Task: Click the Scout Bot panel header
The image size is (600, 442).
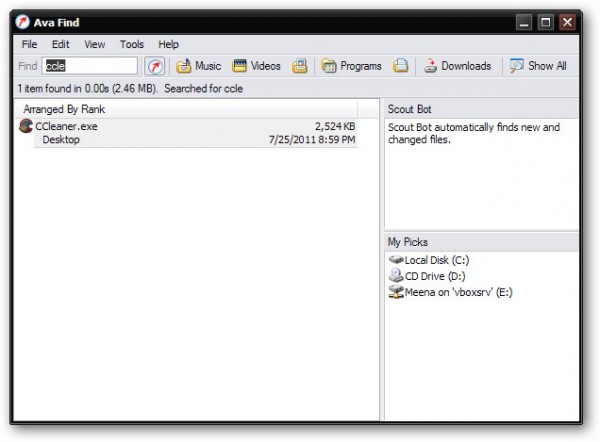Action: pyautogui.click(x=481, y=109)
